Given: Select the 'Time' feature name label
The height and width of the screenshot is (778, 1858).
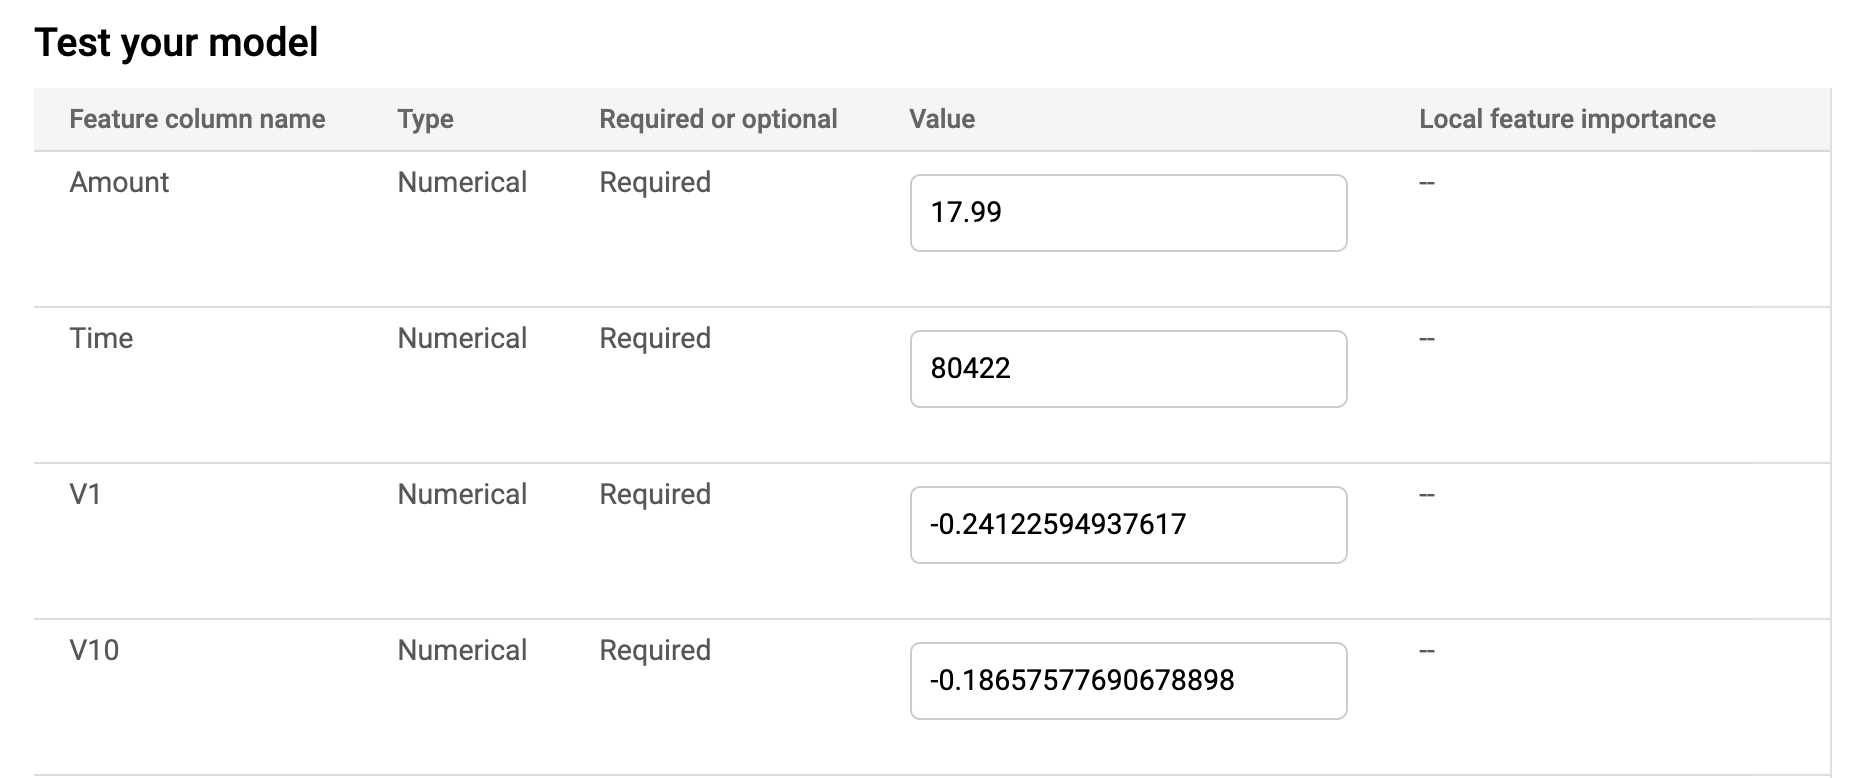Looking at the screenshot, I should (101, 338).
